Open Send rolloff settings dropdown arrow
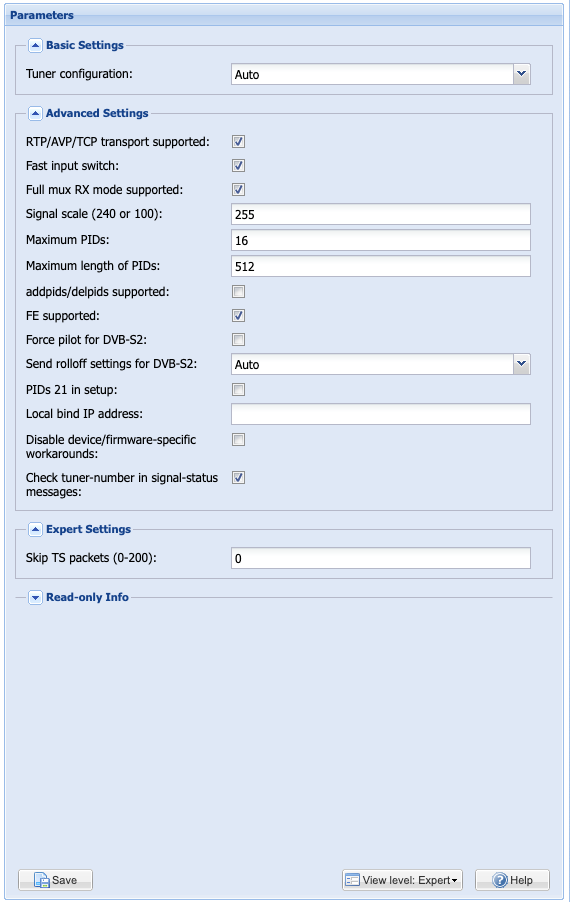This screenshot has width=570, height=902. [x=521, y=364]
